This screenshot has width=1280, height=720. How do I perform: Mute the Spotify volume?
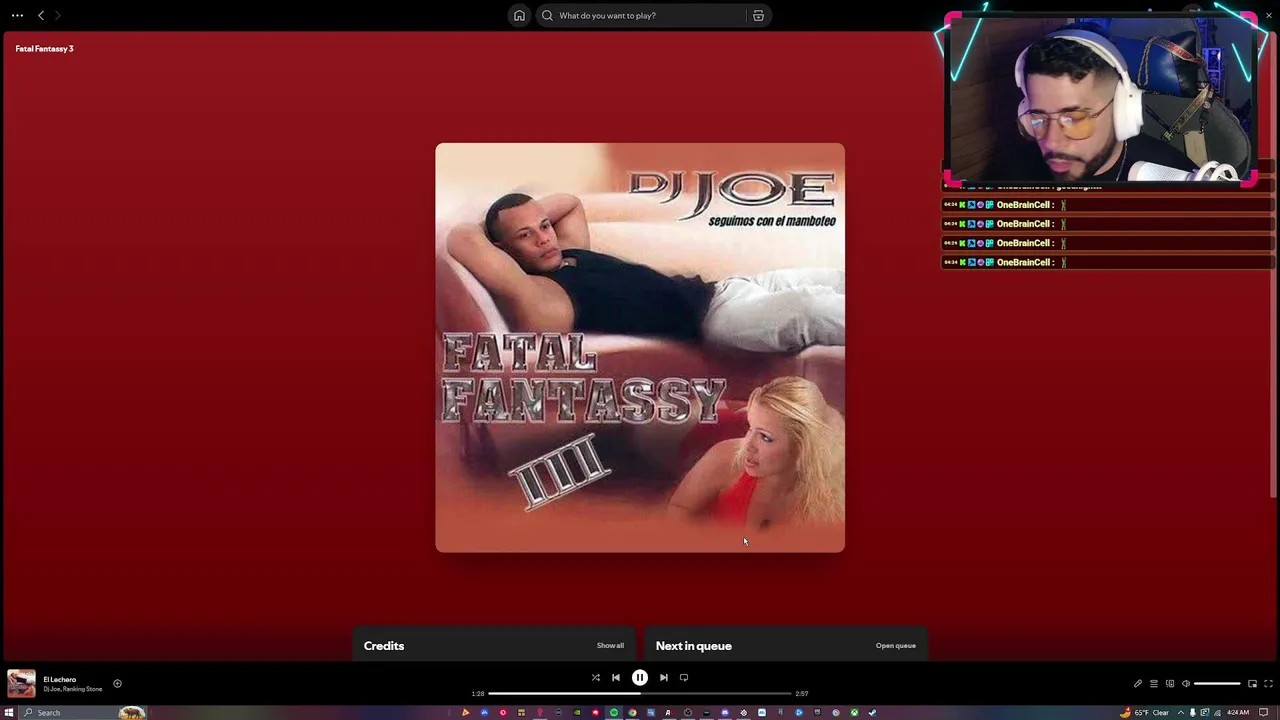point(1186,684)
